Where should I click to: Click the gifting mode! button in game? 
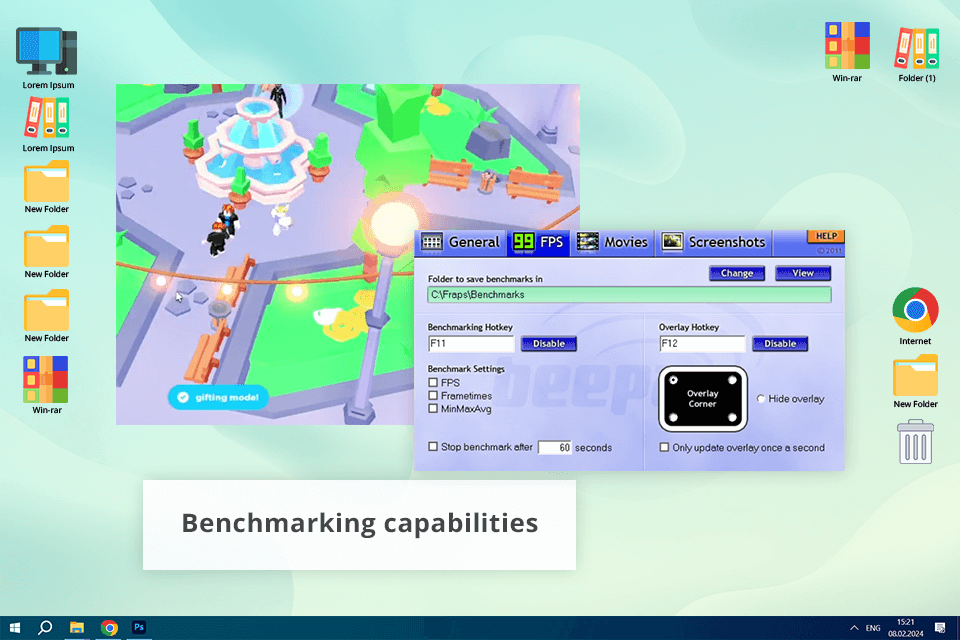(218, 397)
